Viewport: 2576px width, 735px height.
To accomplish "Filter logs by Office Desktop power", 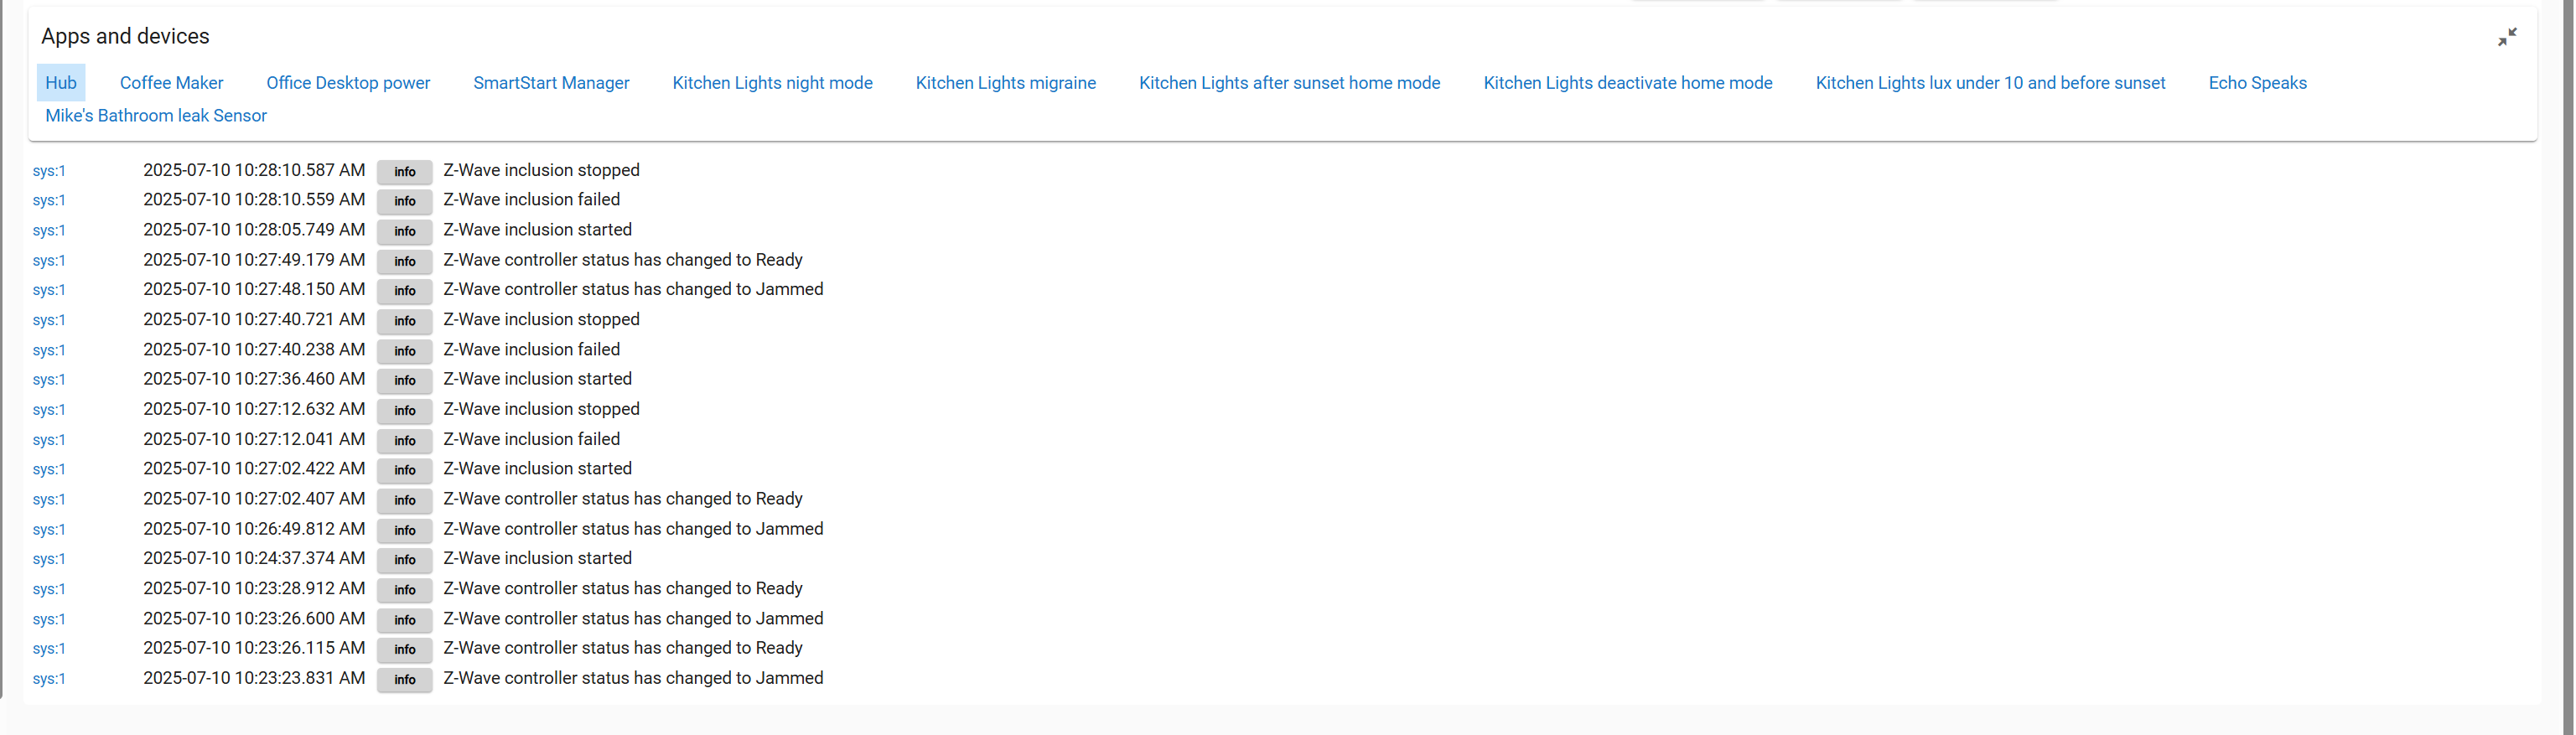I will tap(348, 83).
